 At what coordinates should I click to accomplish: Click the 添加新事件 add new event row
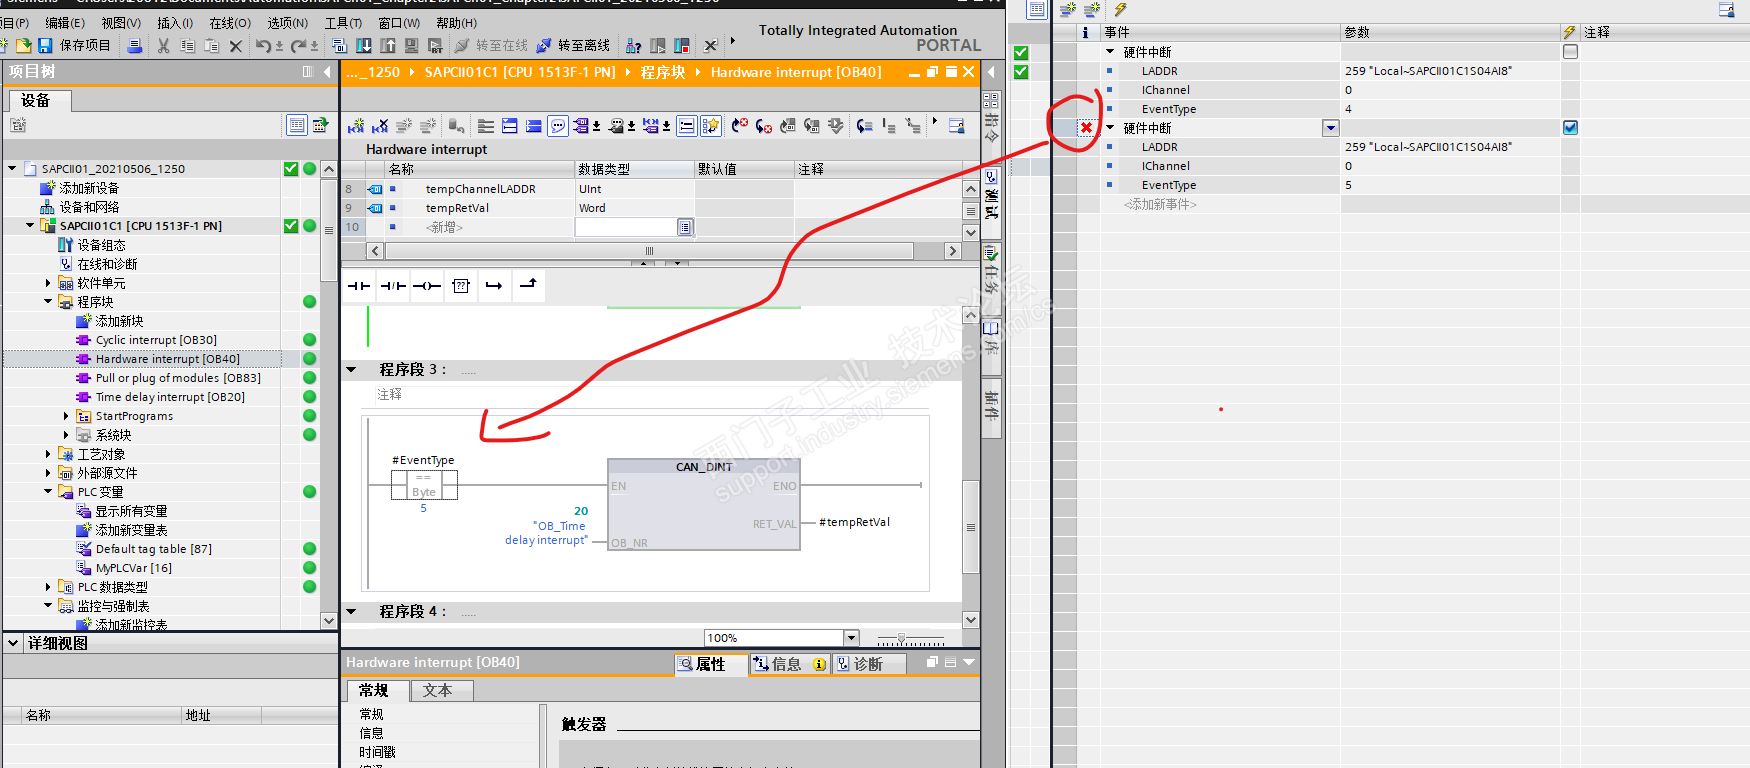tap(1160, 204)
